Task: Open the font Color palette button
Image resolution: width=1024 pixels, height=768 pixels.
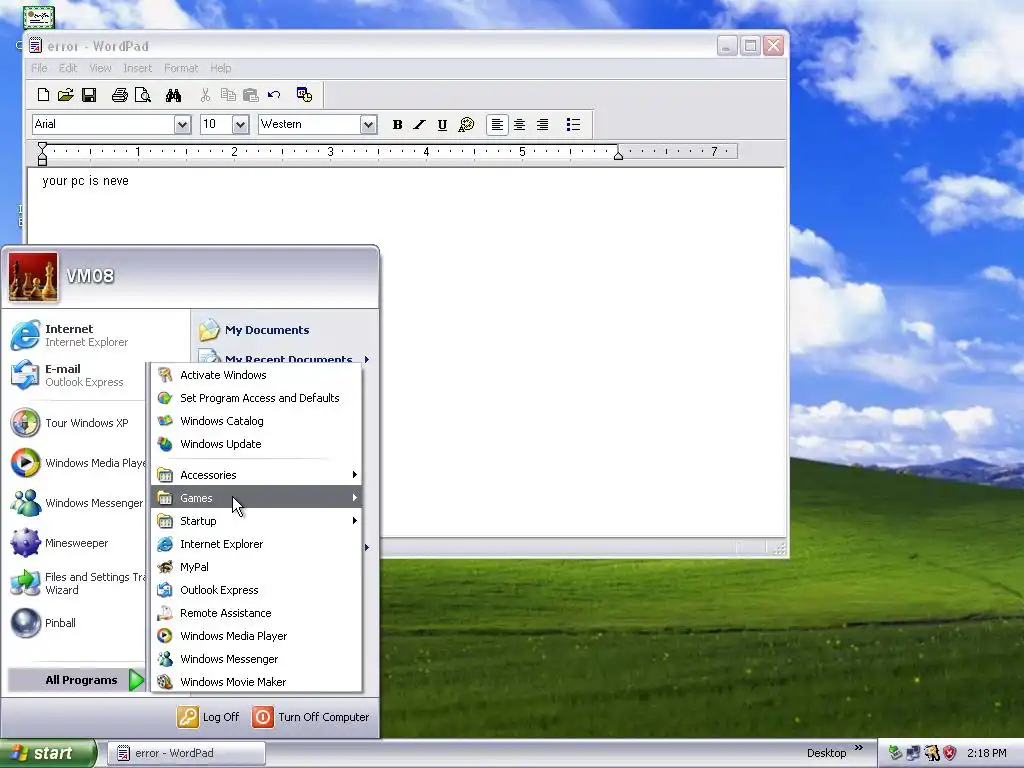Action: [466, 125]
